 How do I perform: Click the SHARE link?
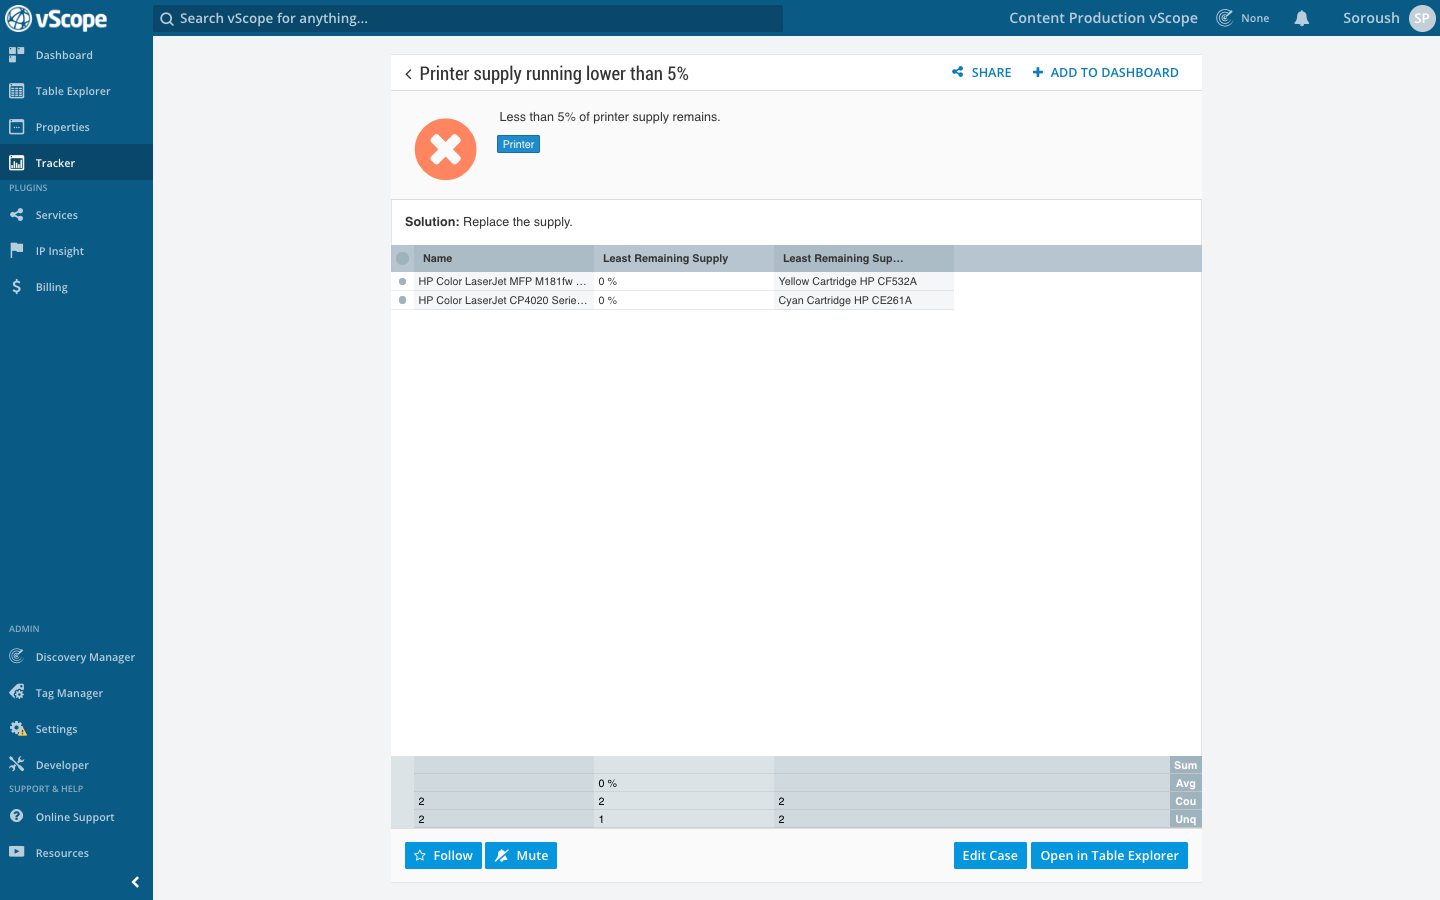pyautogui.click(x=982, y=73)
